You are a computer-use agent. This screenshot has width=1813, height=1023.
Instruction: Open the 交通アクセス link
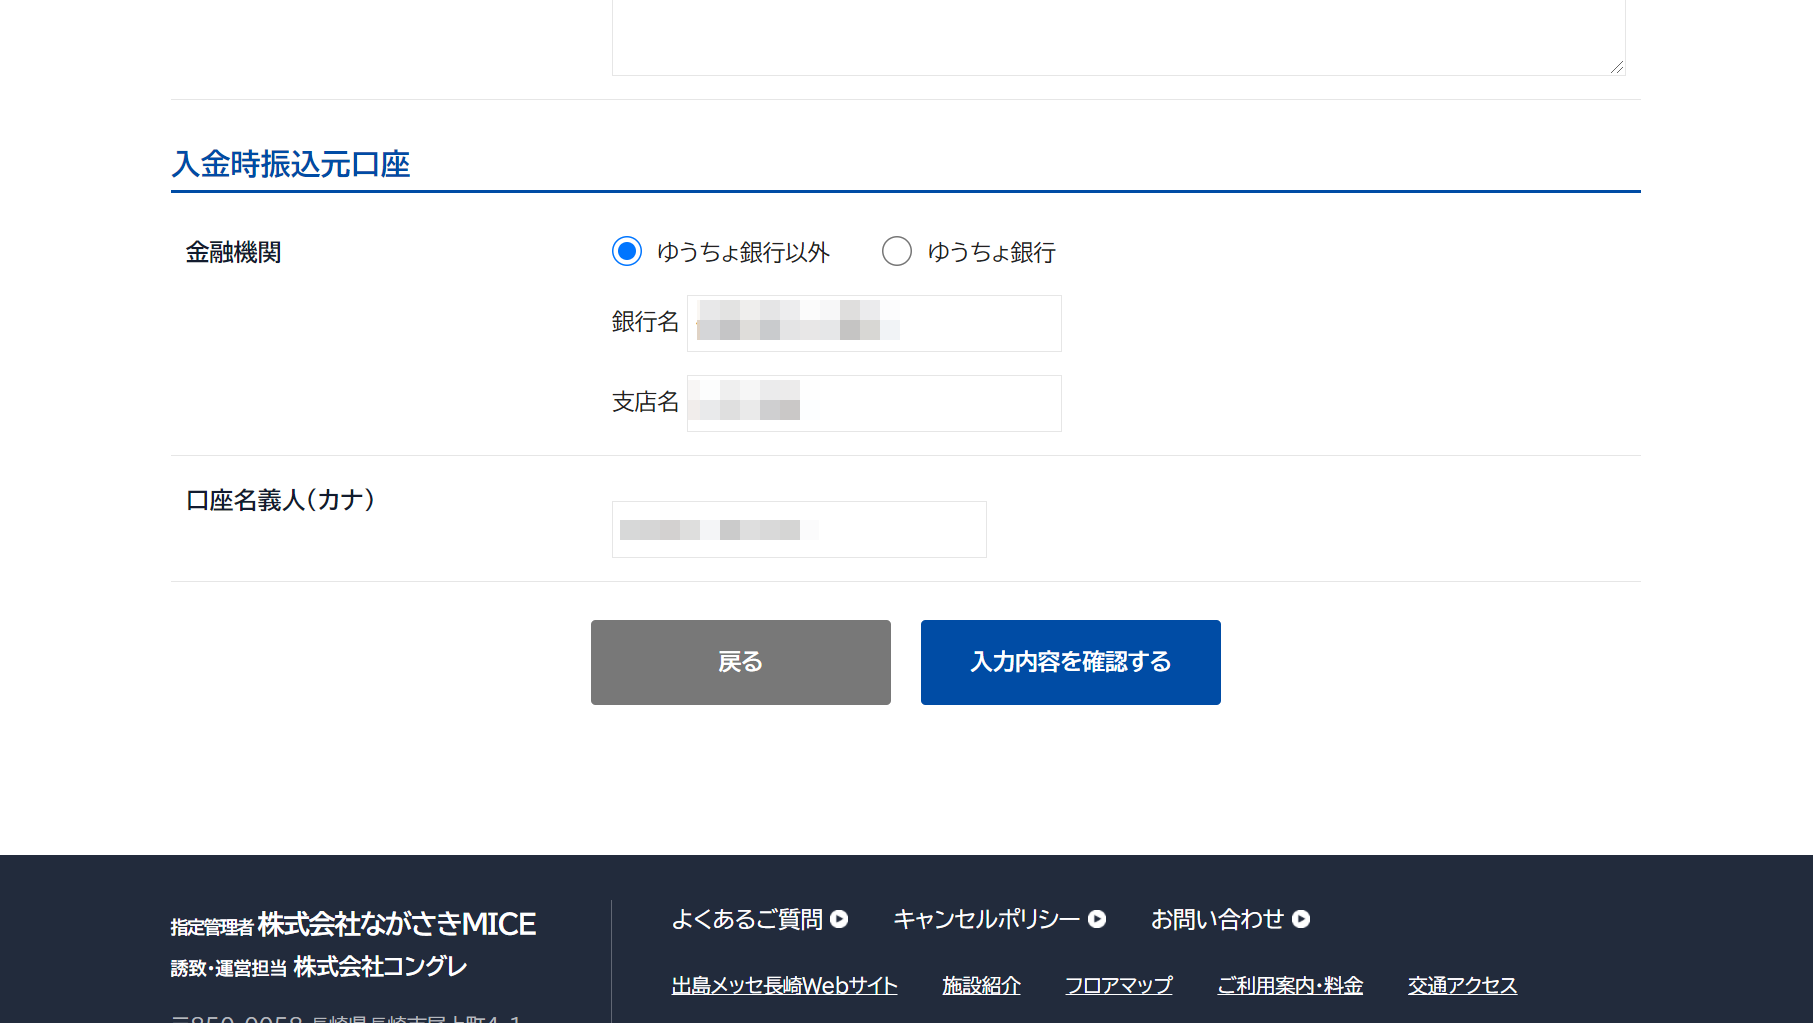click(1462, 986)
